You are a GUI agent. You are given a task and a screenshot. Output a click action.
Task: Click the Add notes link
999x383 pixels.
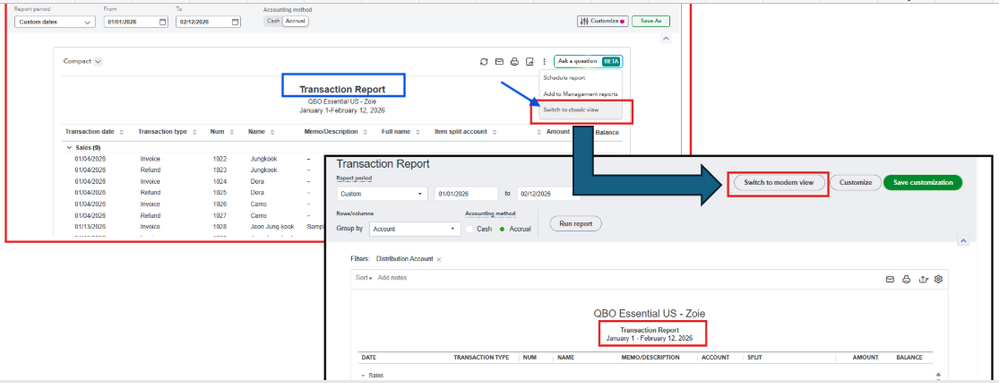[x=392, y=278]
